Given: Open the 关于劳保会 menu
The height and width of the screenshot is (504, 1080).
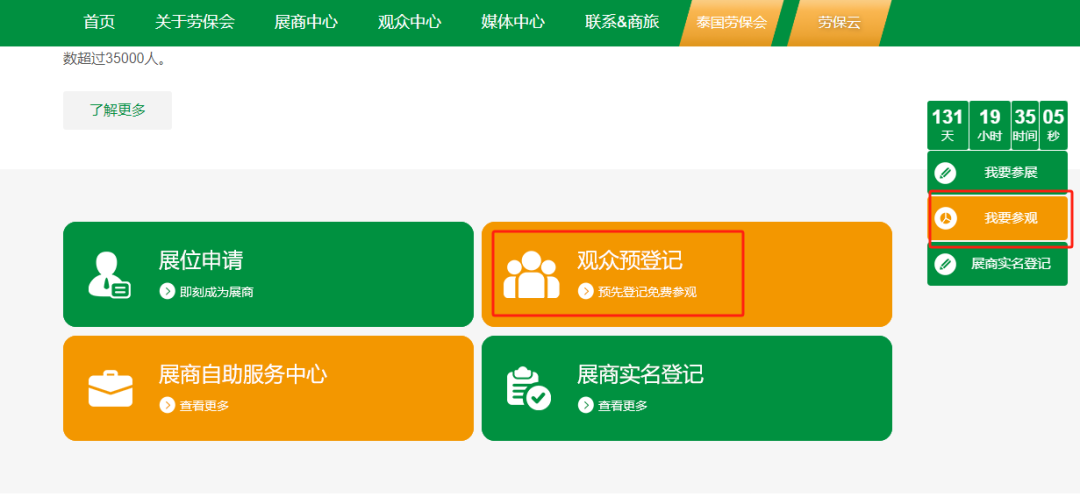Looking at the screenshot, I should click(195, 22).
